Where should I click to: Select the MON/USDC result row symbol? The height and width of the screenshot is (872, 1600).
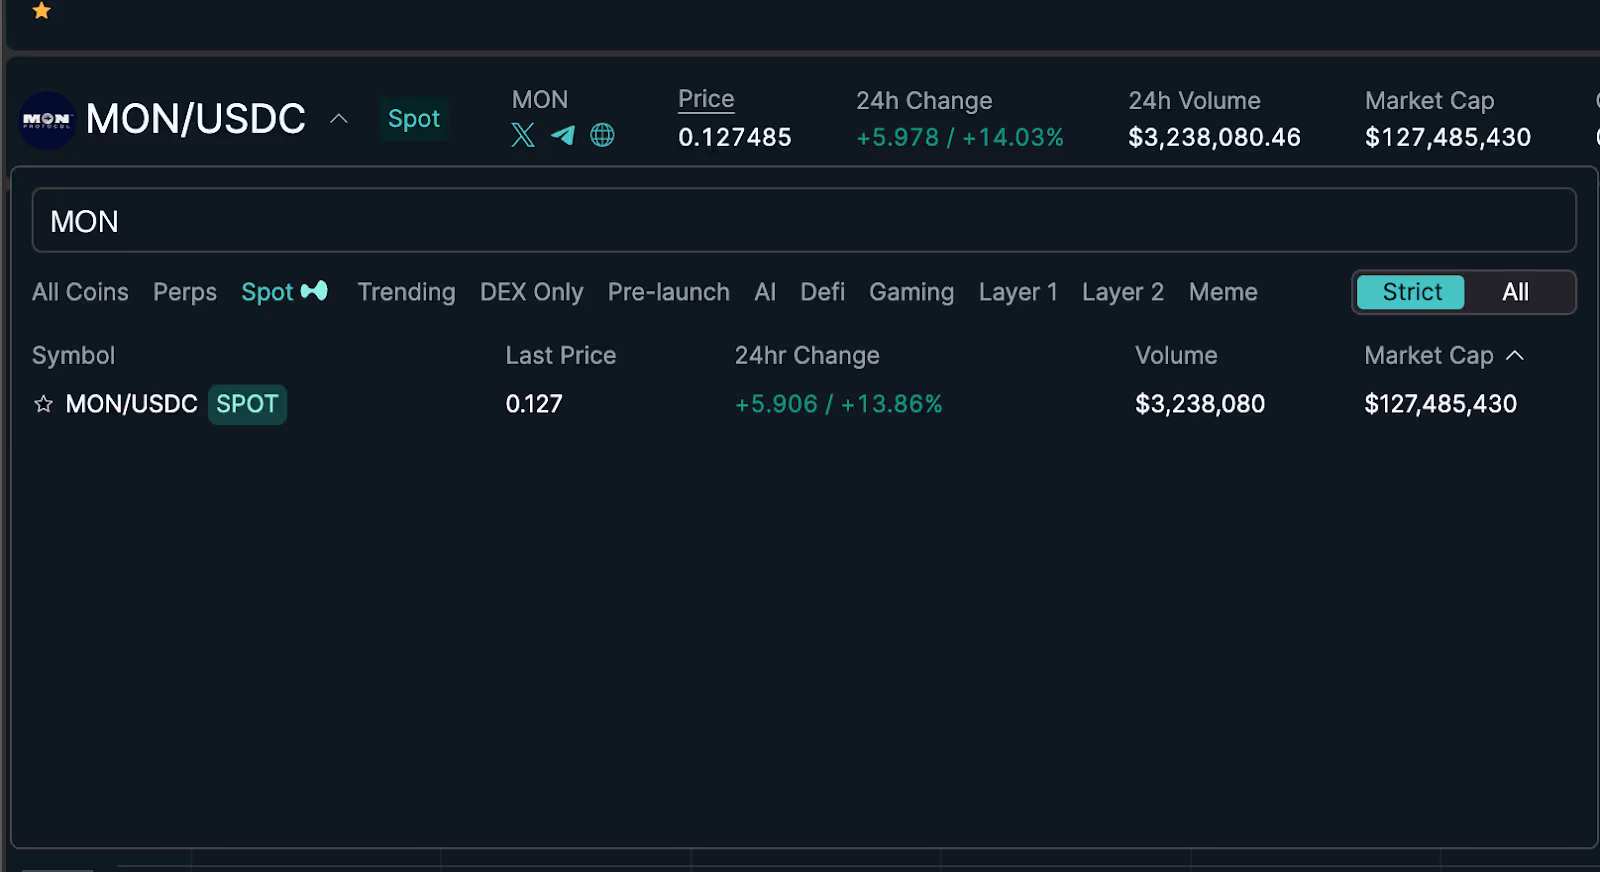[x=131, y=404]
